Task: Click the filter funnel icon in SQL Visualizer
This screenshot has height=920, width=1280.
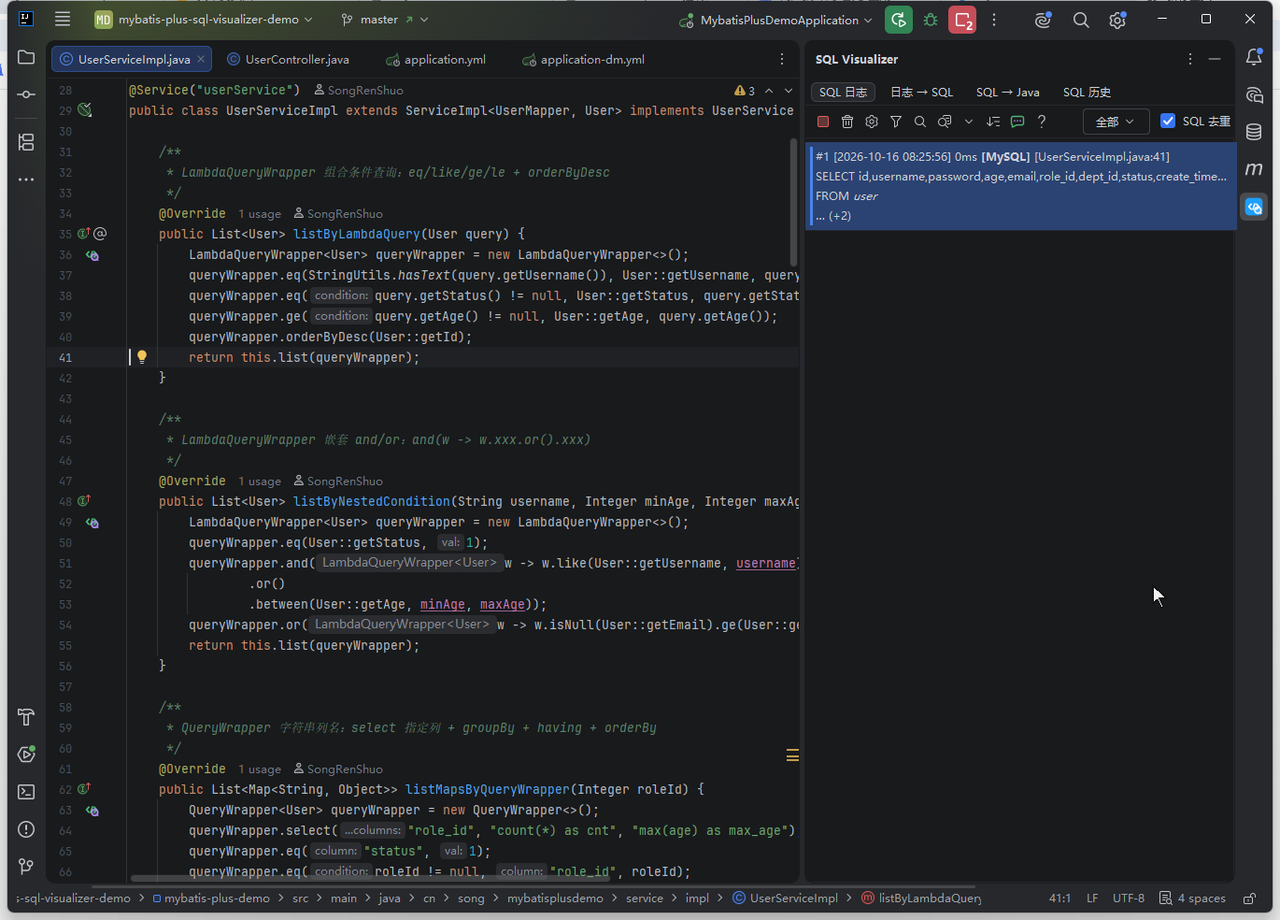Action: 896,121
